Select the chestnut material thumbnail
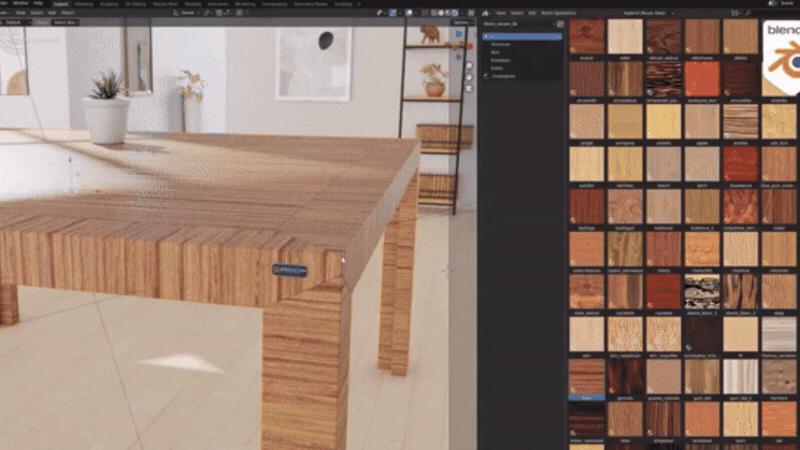The height and width of the screenshot is (450, 800). point(740,249)
